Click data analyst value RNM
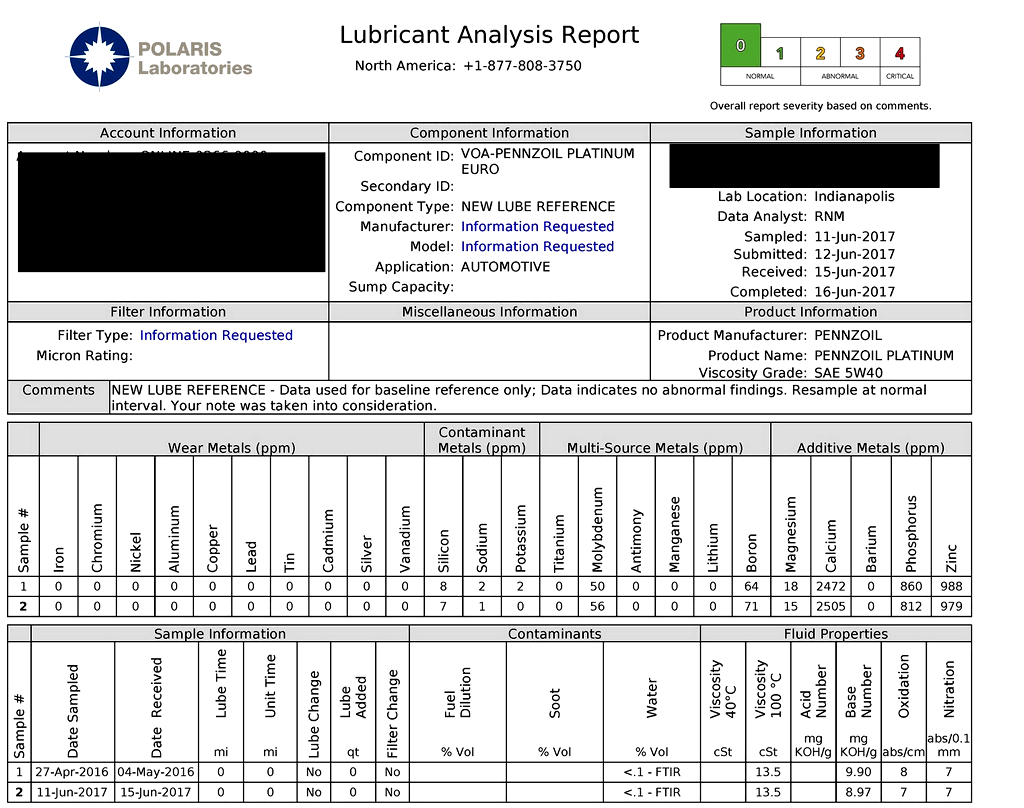Viewport: 1024px width, 808px height. [x=829, y=217]
